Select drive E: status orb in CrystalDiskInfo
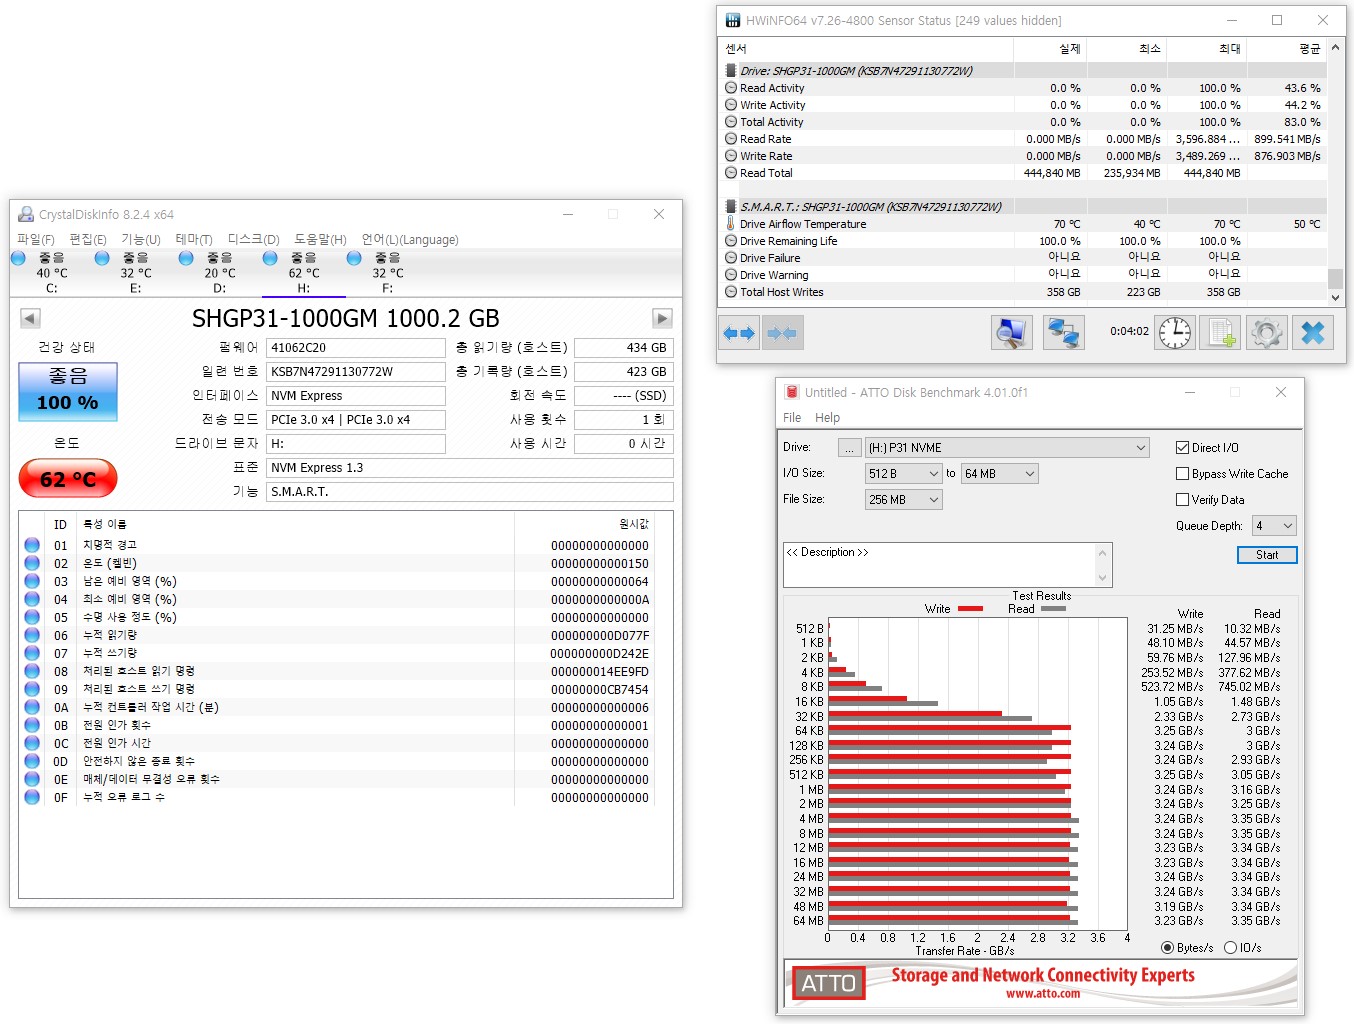1354x1024 pixels. point(102,258)
